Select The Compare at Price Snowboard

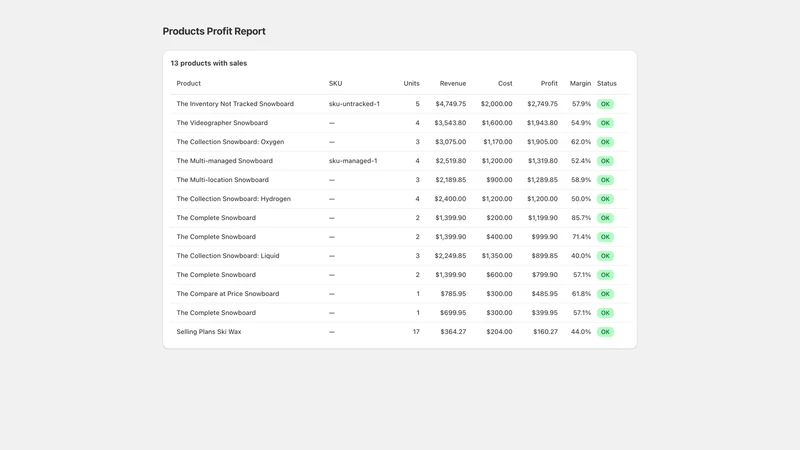click(228, 294)
